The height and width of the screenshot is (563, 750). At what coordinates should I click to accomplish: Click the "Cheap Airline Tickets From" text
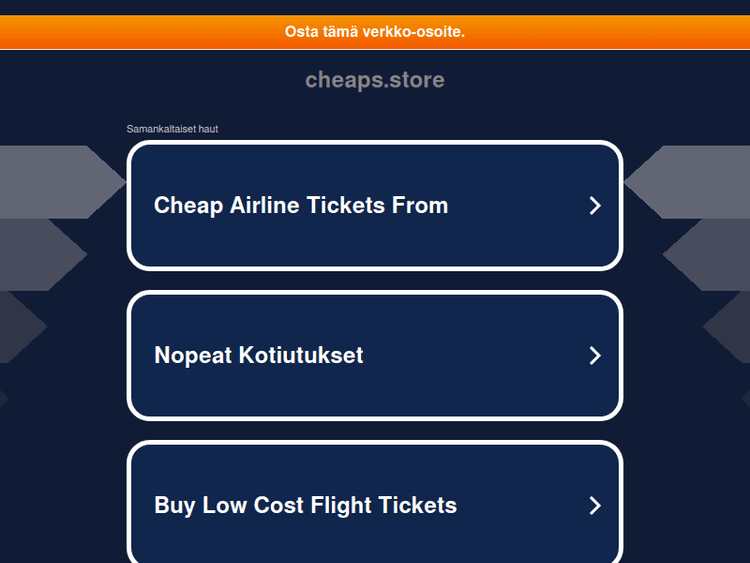pos(301,206)
